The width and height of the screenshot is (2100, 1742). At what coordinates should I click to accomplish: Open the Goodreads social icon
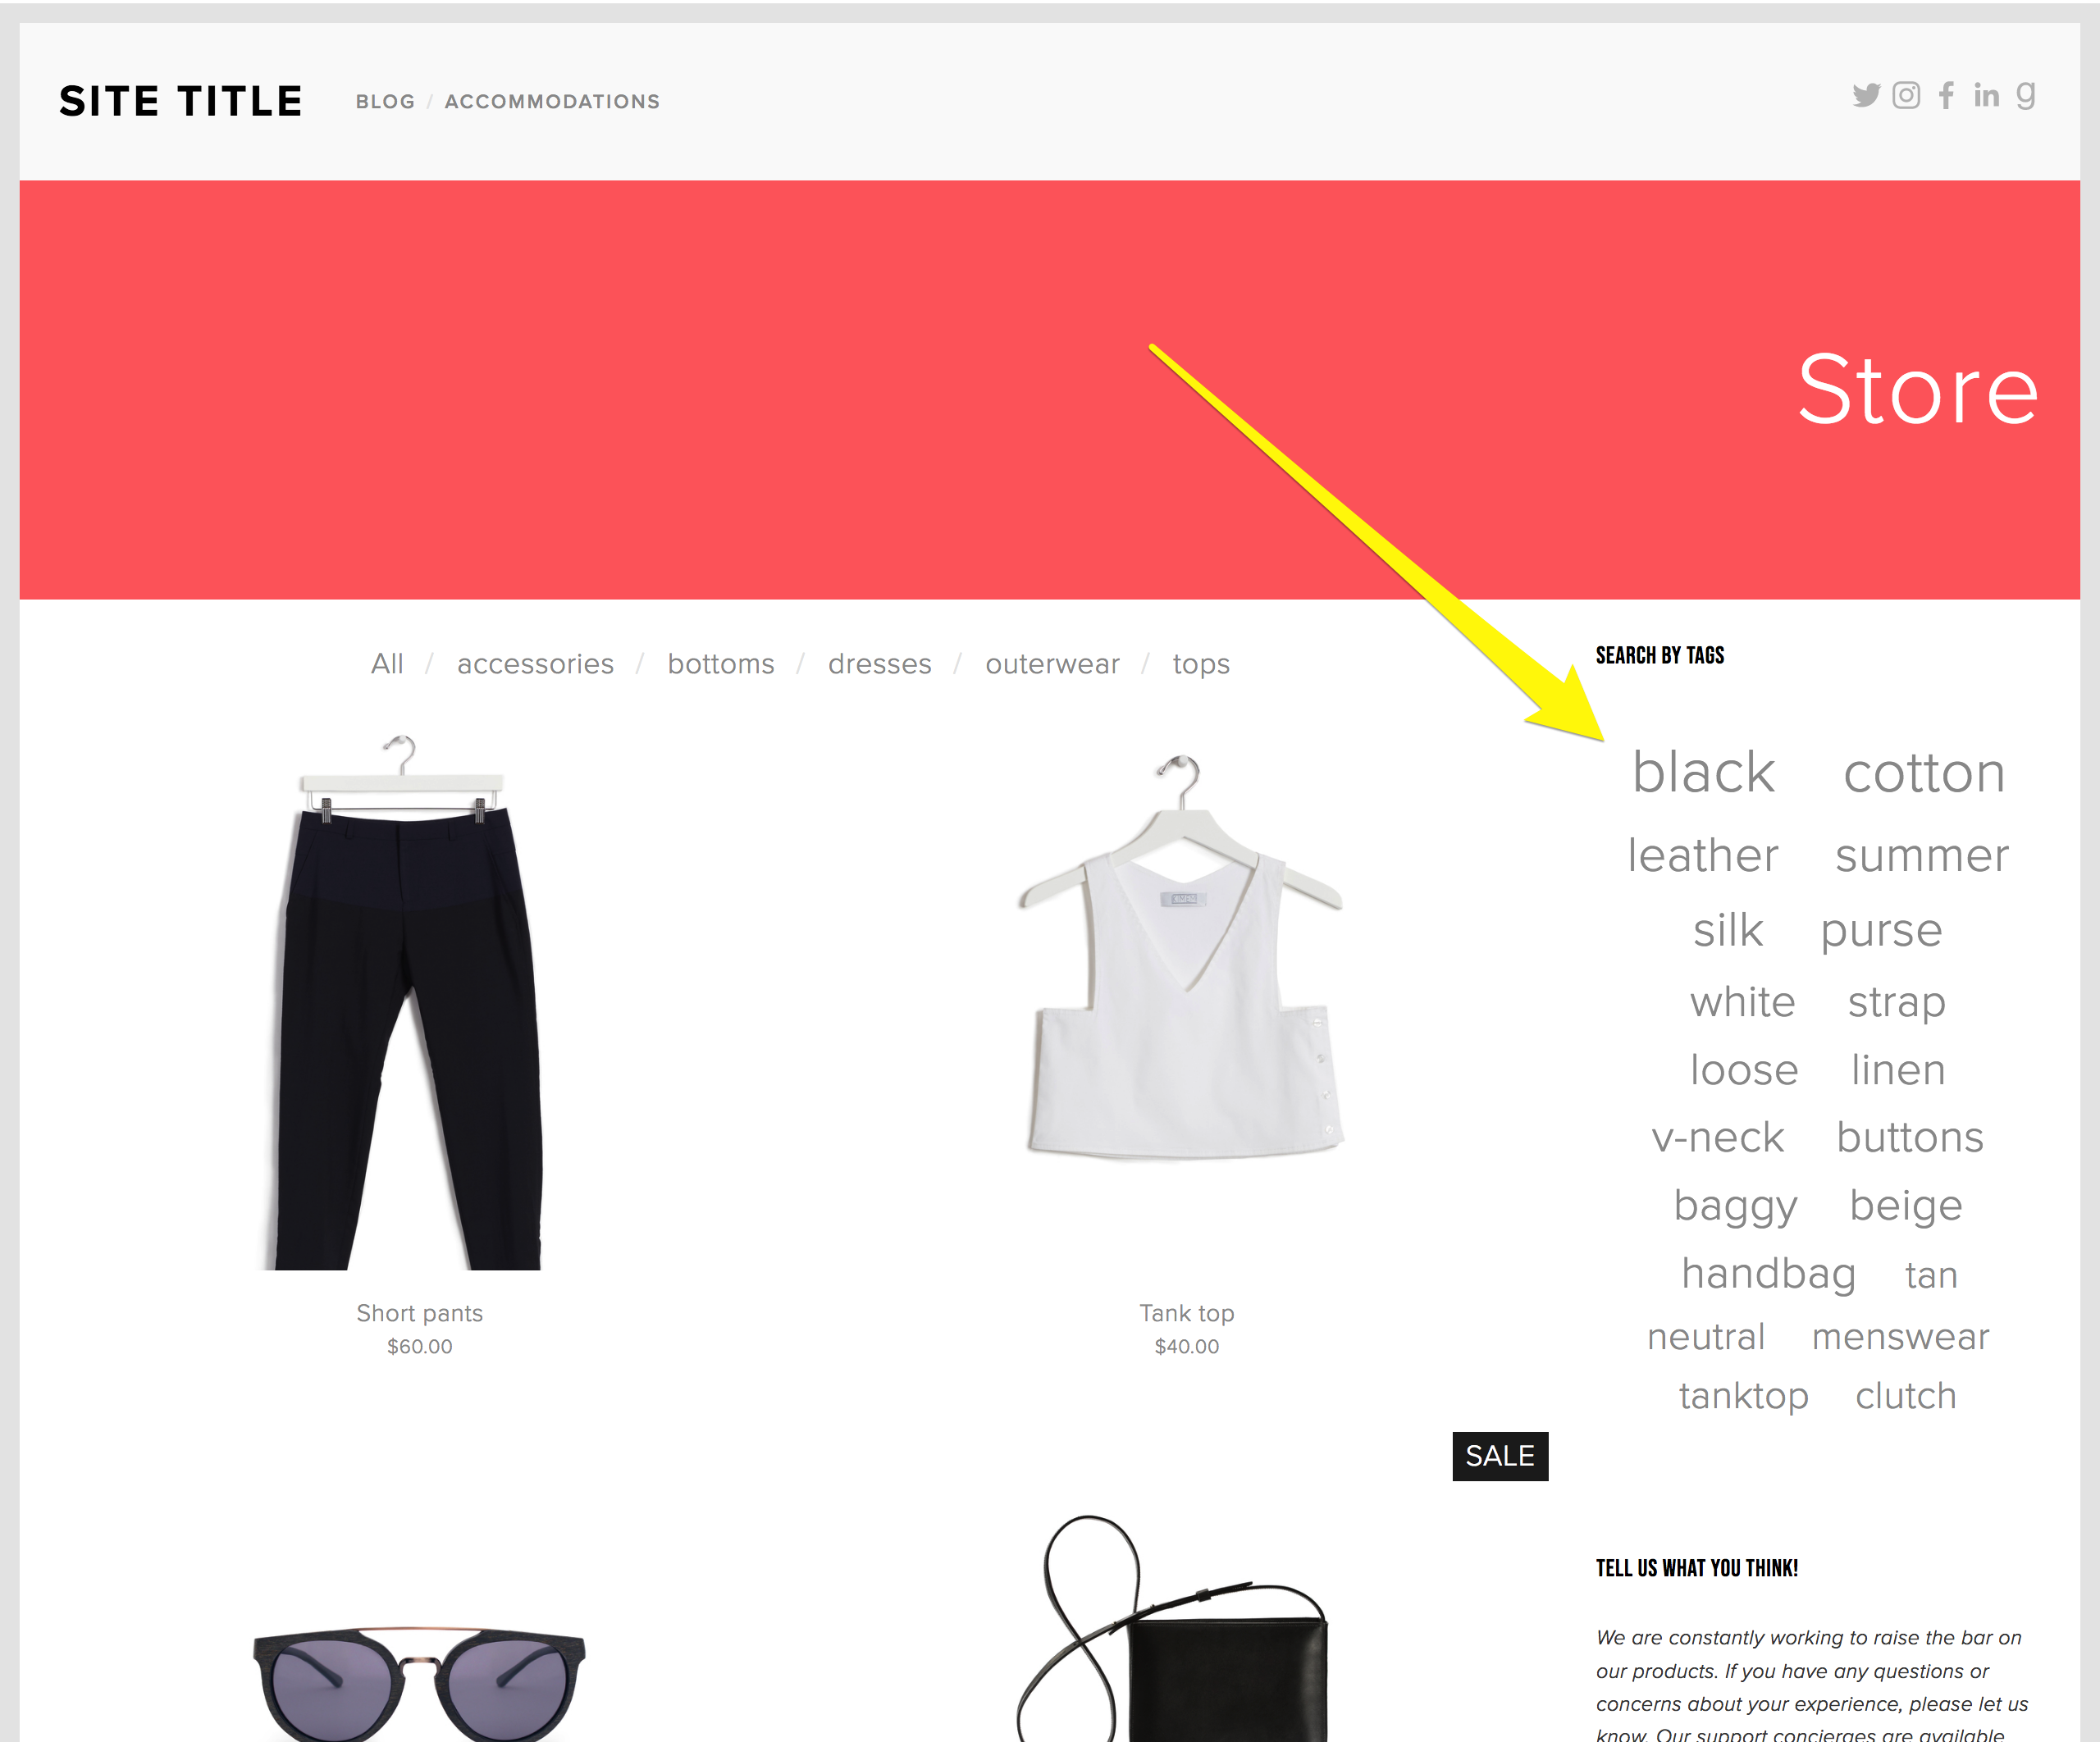[x=2025, y=96]
